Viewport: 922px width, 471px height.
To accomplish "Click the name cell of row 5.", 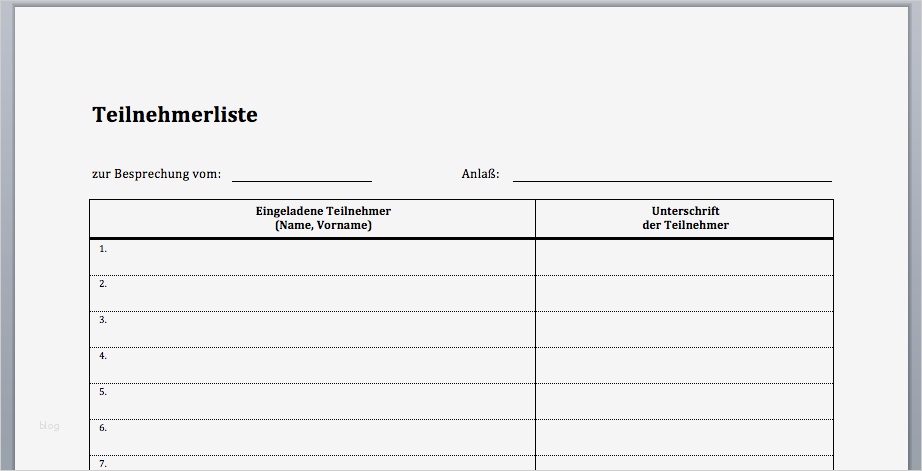I will [x=312, y=401].
